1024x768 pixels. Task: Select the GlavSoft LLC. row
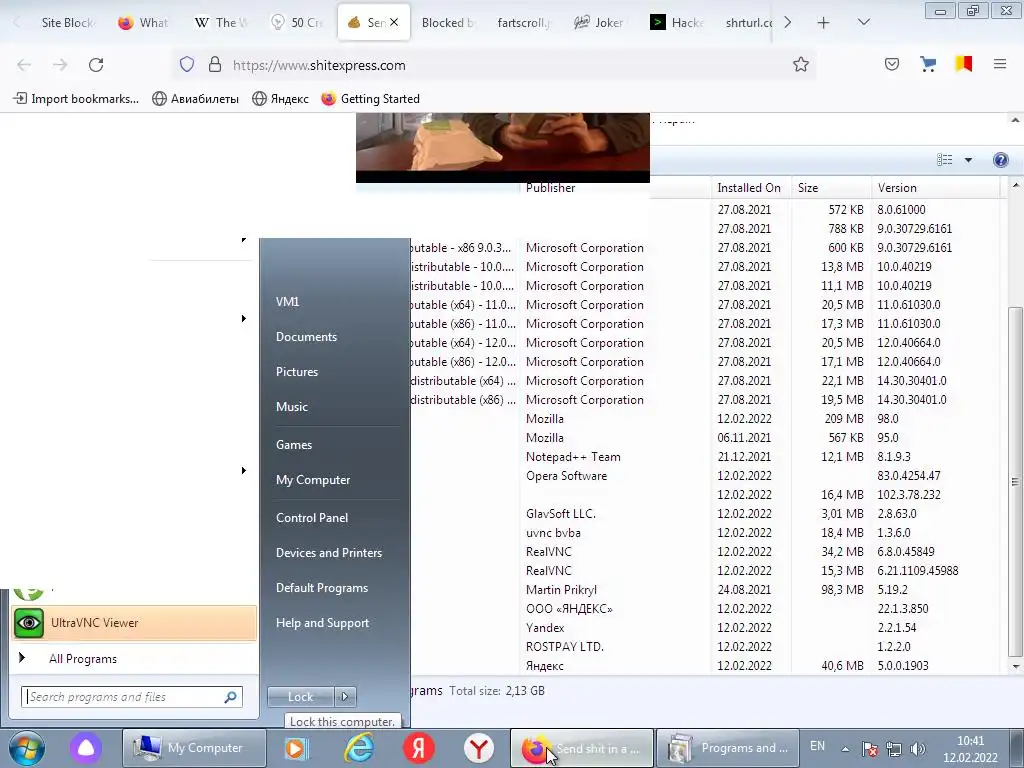tap(705, 513)
